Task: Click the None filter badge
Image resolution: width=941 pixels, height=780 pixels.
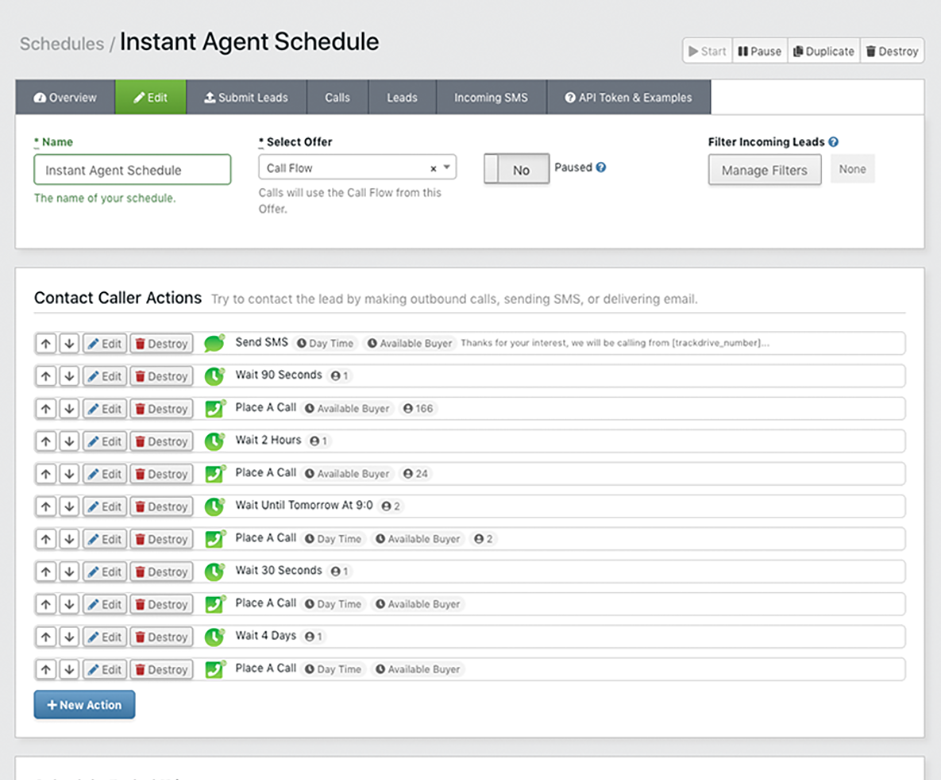Action: click(x=852, y=169)
